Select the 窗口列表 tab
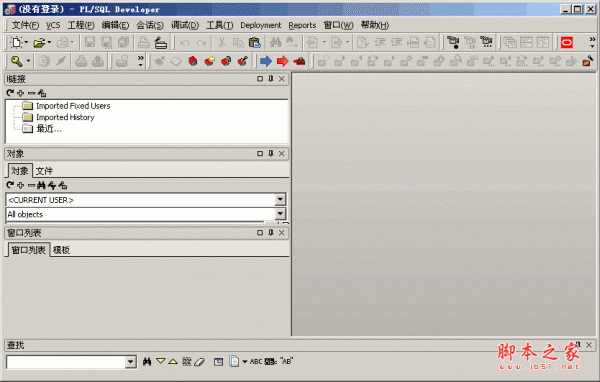Screen dimensions: 600x382 click(x=28, y=250)
